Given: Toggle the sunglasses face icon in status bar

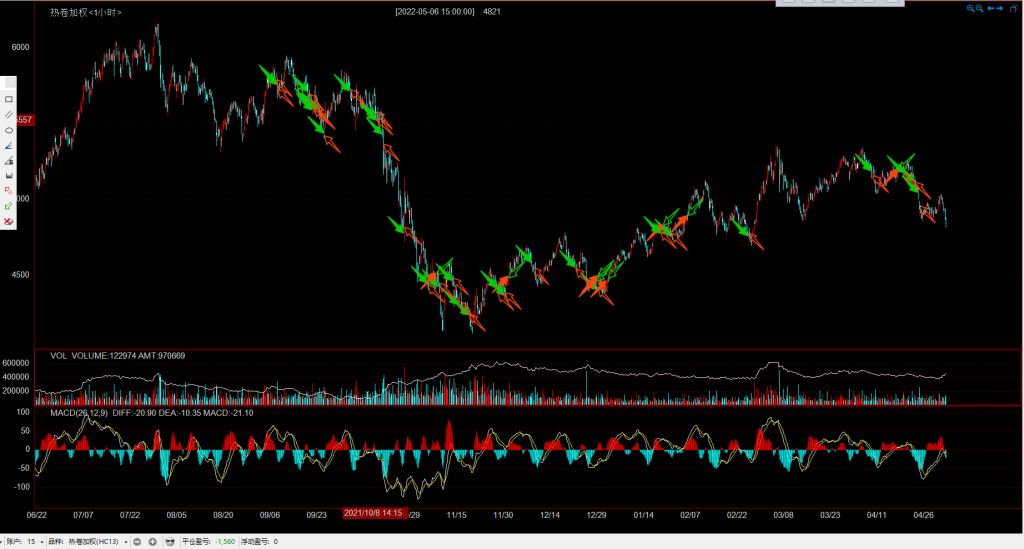Looking at the screenshot, I should coord(170,541).
